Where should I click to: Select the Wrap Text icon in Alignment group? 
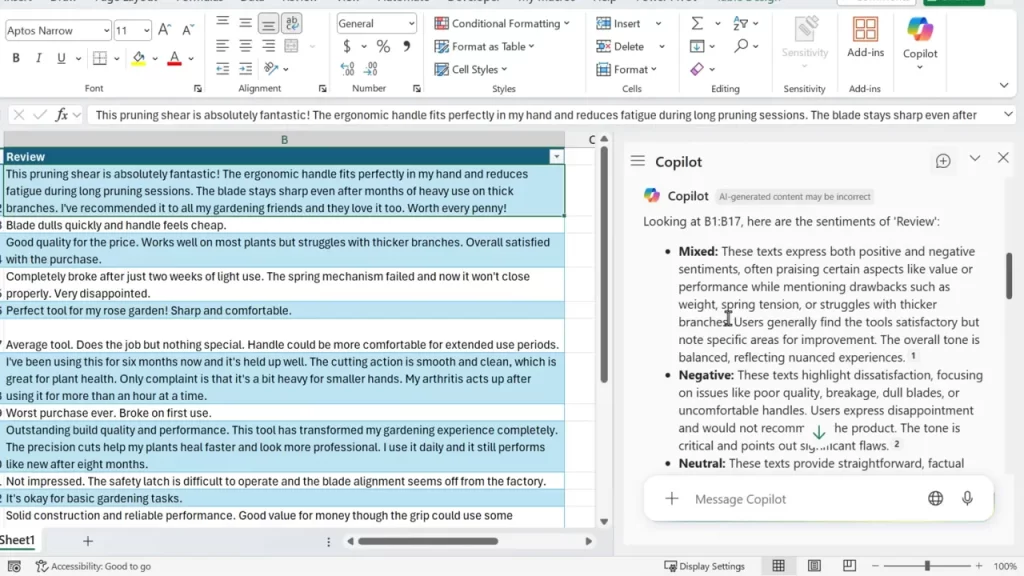point(291,22)
